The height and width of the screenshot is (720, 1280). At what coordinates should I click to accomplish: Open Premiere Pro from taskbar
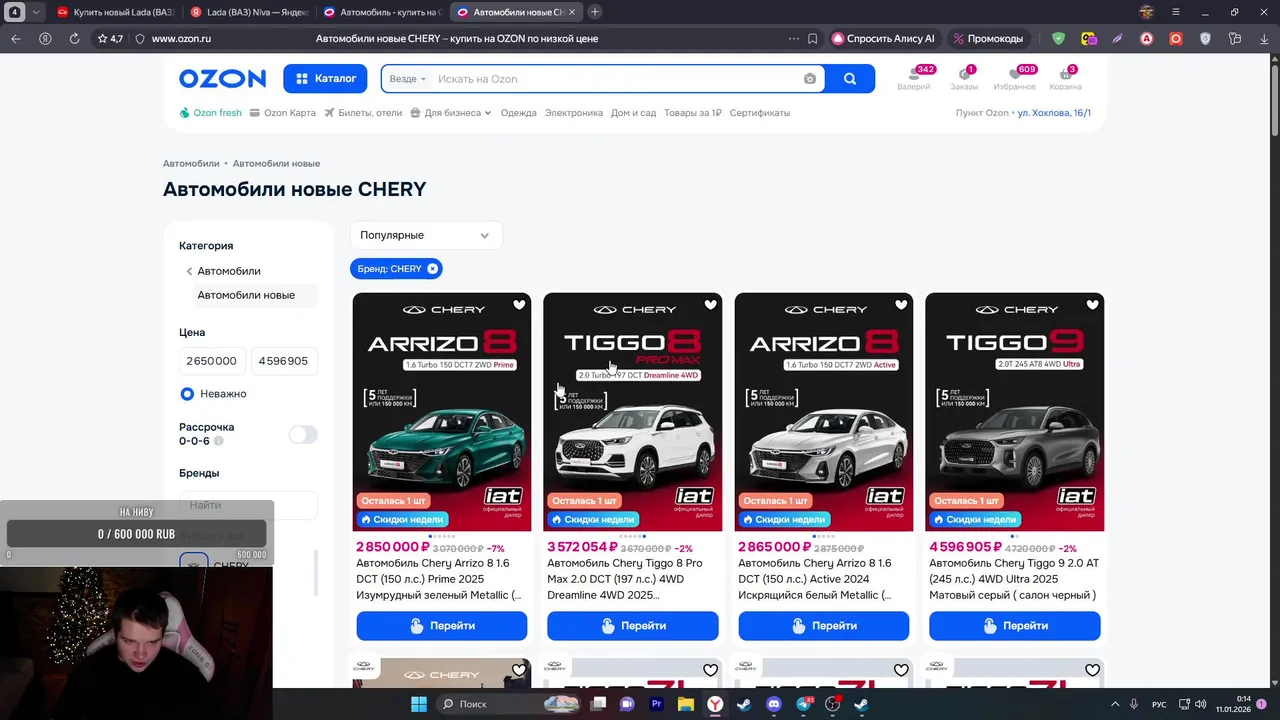[657, 704]
